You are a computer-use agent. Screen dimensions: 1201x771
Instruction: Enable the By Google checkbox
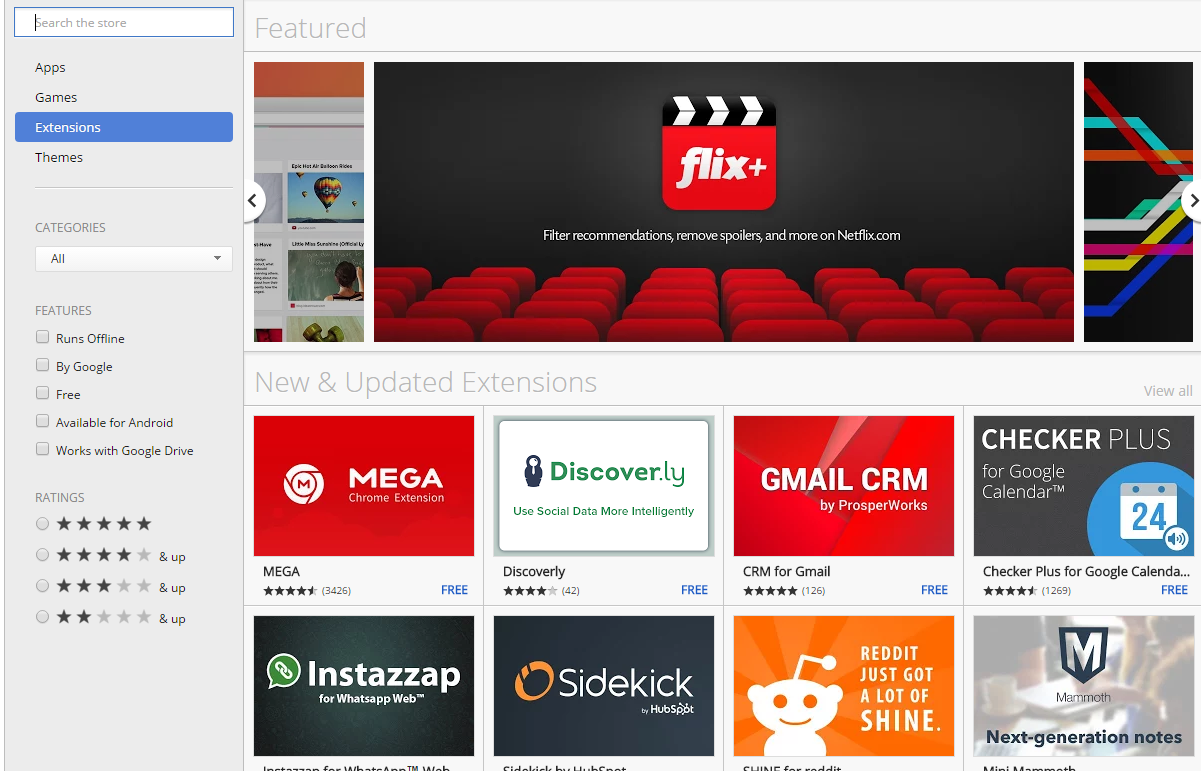coord(42,365)
